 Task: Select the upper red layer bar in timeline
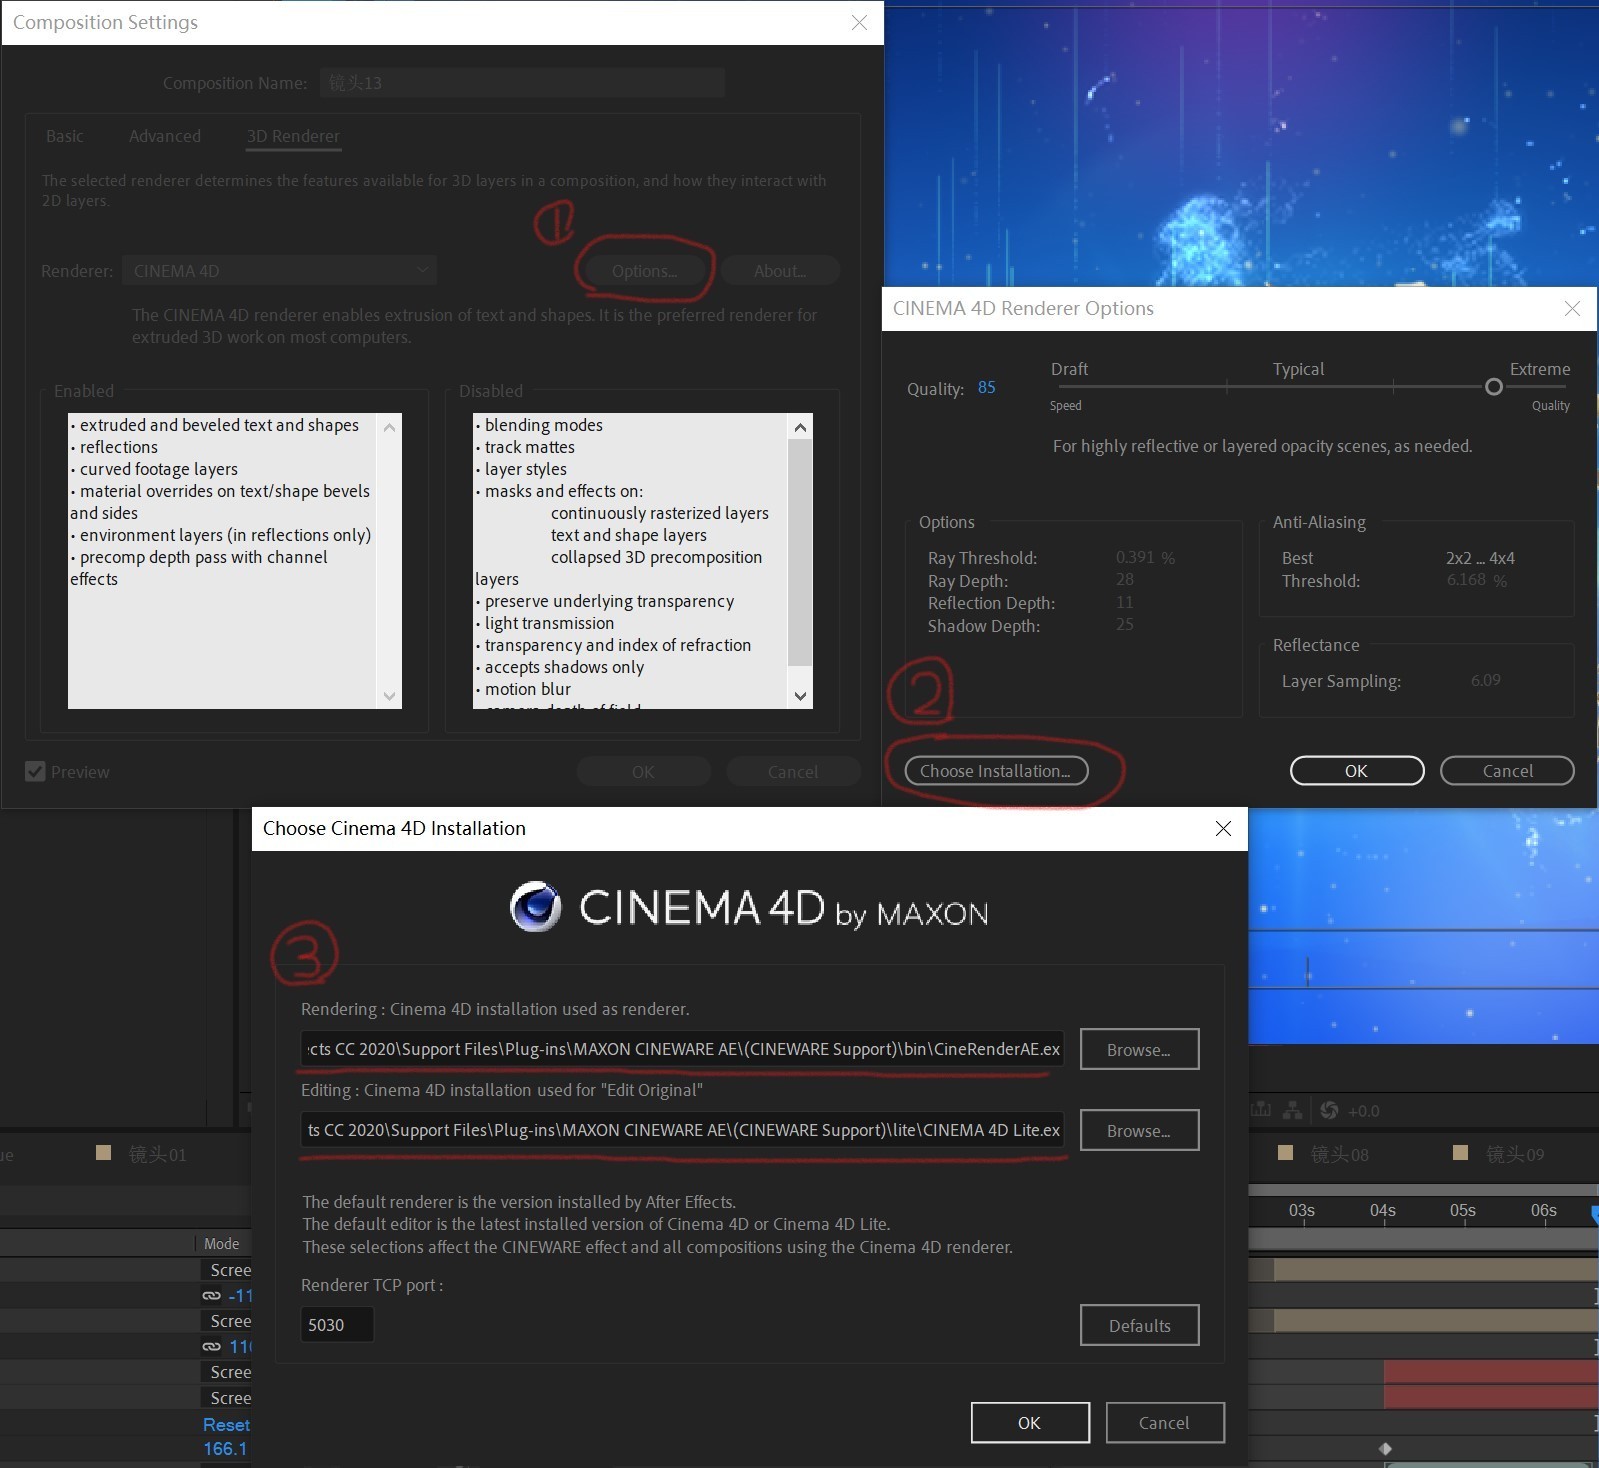[1491, 1372]
